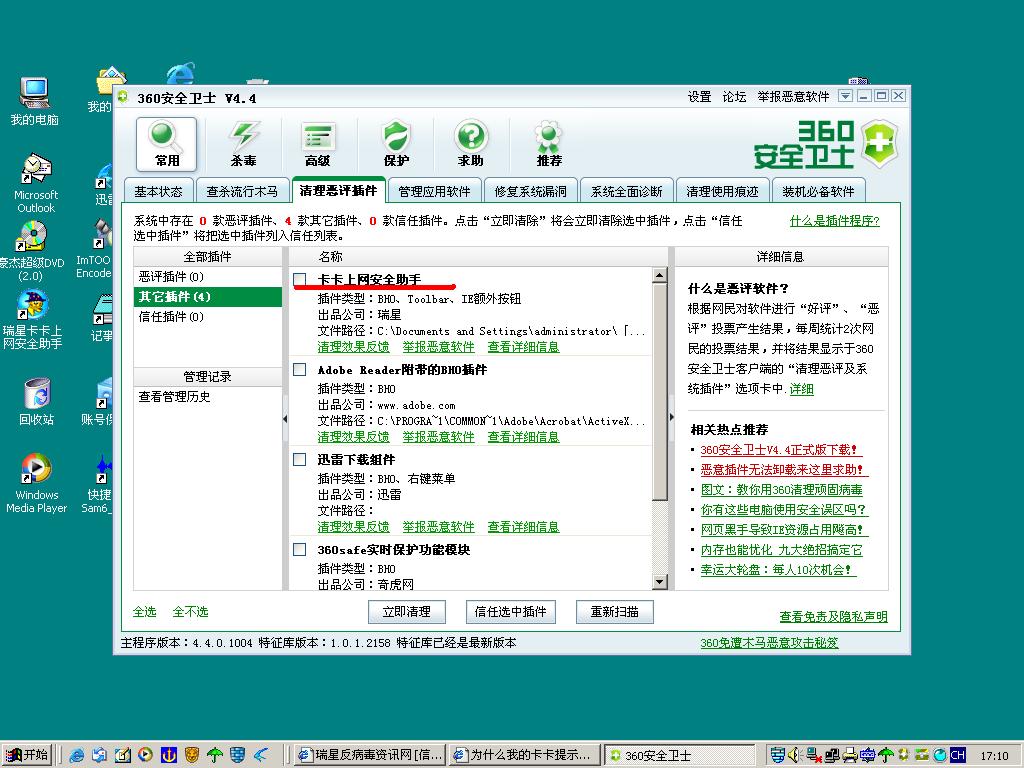Check the 360safe实时保护功能模块 checkbox
Image resolution: width=1024 pixels, height=768 pixels.
300,549
